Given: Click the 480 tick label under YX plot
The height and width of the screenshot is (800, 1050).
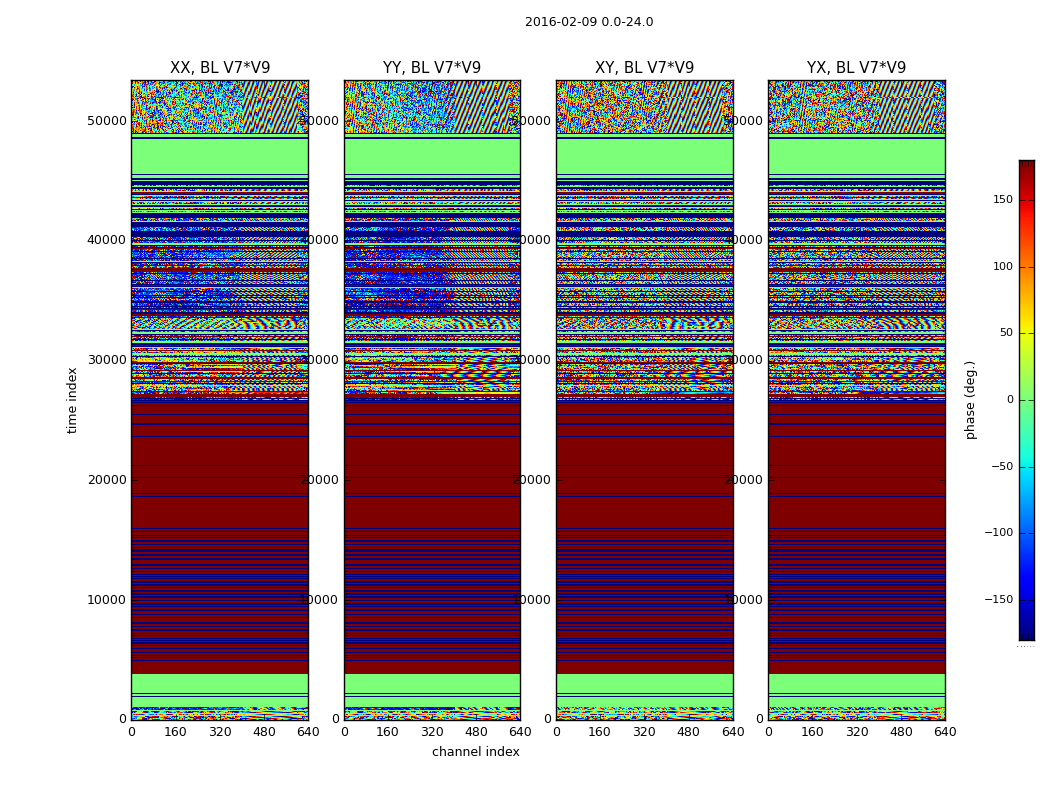Looking at the screenshot, I should pos(901,732).
